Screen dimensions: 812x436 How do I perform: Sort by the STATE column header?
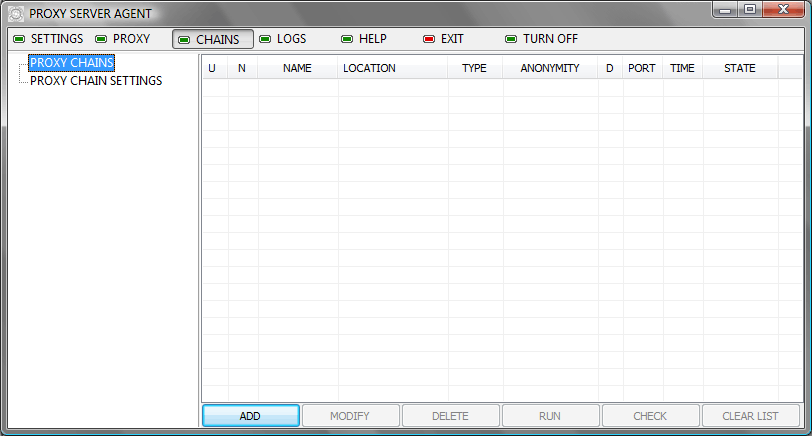tap(740, 68)
